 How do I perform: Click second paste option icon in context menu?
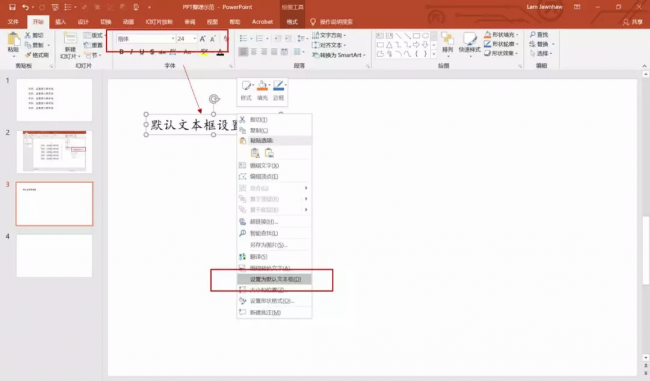click(x=269, y=153)
